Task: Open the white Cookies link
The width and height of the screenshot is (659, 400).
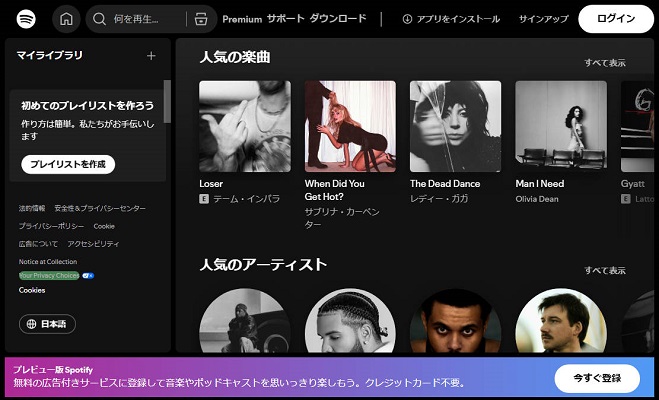Action: tap(32, 290)
